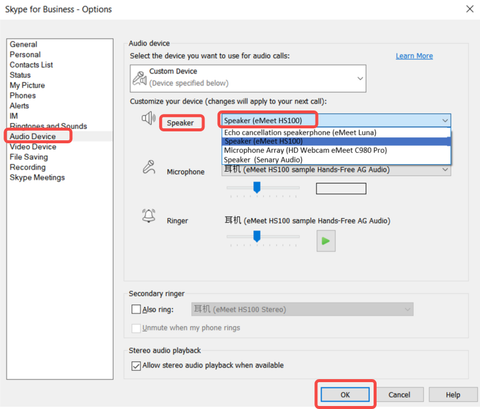Click the Speaker label
Image resolution: width=480 pixels, height=409 pixels.
pos(180,123)
